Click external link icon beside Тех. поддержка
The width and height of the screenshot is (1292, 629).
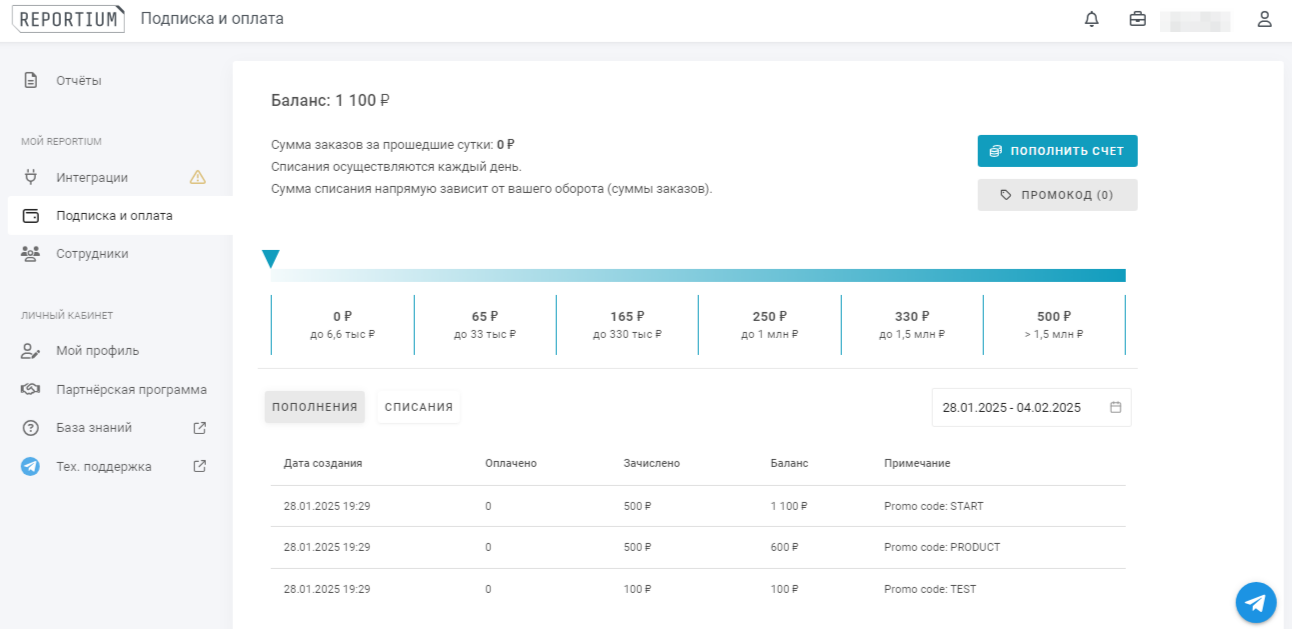[x=199, y=466]
